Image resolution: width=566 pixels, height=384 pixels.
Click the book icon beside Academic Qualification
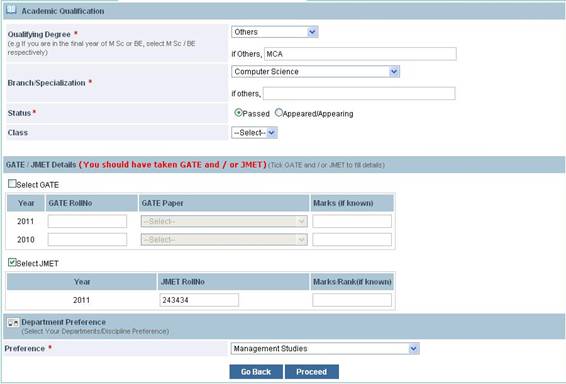point(11,9)
